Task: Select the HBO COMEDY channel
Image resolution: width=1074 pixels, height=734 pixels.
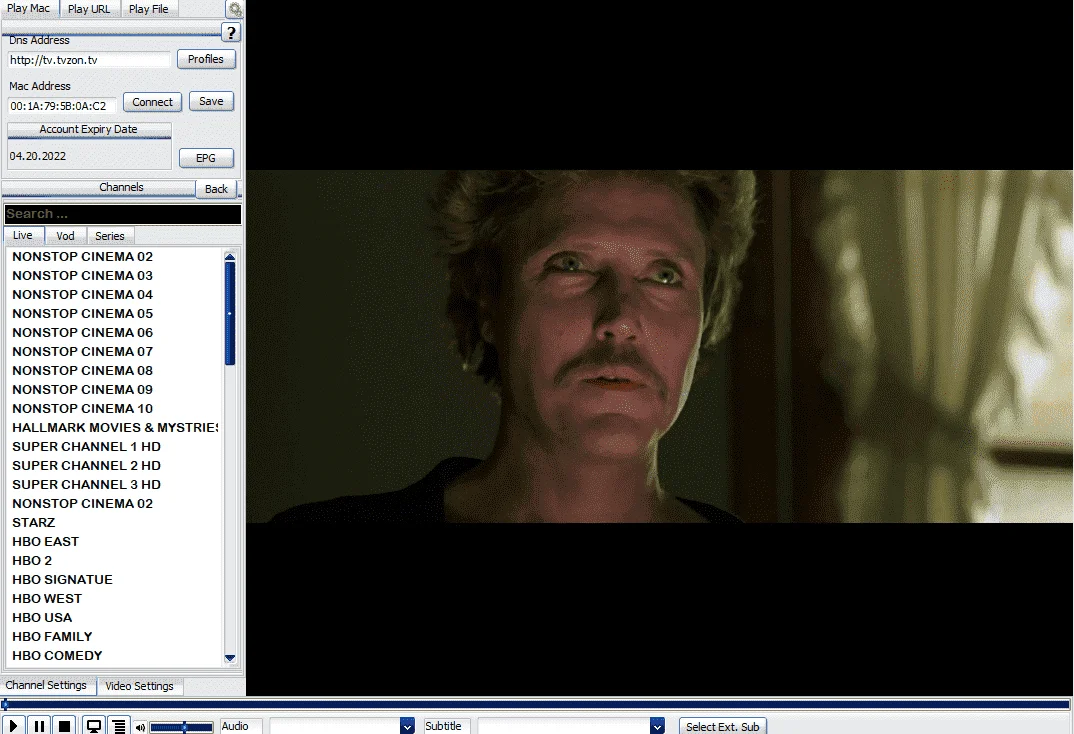Action: click(x=57, y=656)
